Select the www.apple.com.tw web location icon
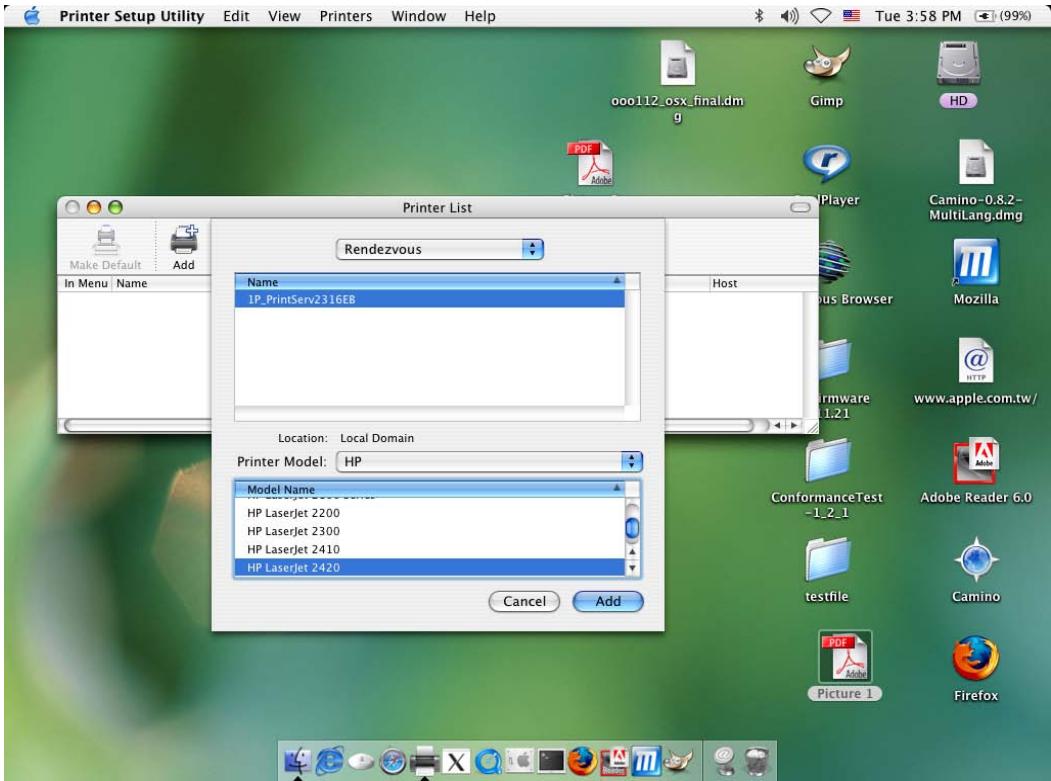Image resolution: width=1051 pixels, height=781 pixels. (x=976, y=361)
